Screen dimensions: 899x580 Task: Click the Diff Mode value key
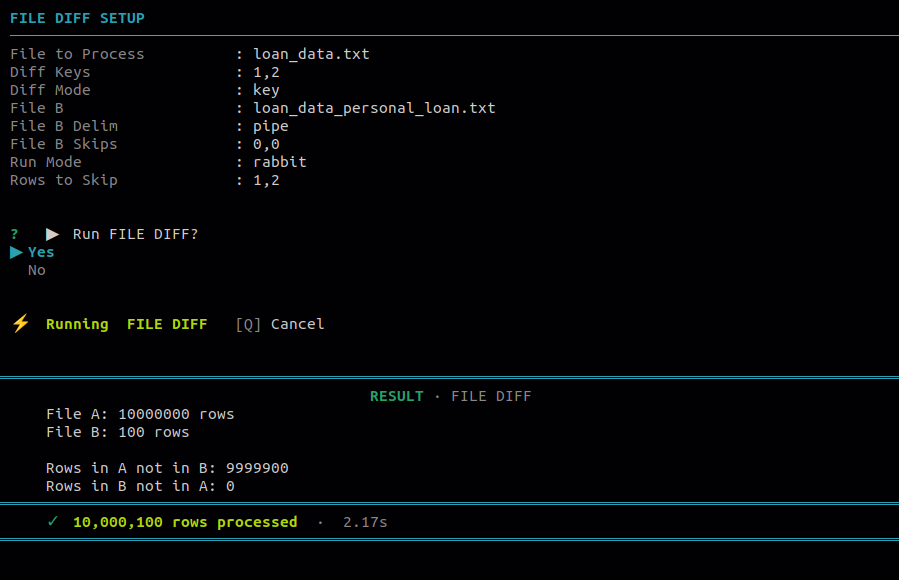point(266,91)
